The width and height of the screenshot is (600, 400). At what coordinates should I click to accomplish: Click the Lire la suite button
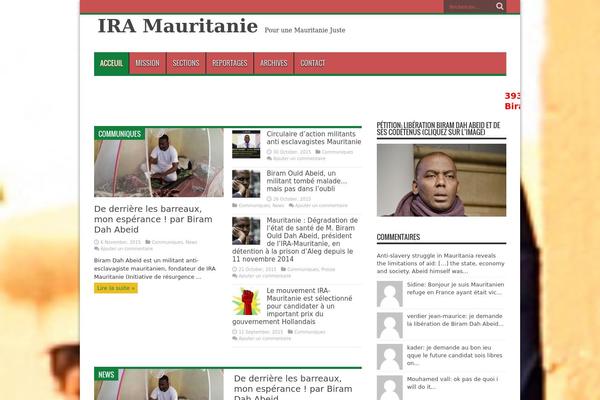pyautogui.click(x=116, y=288)
